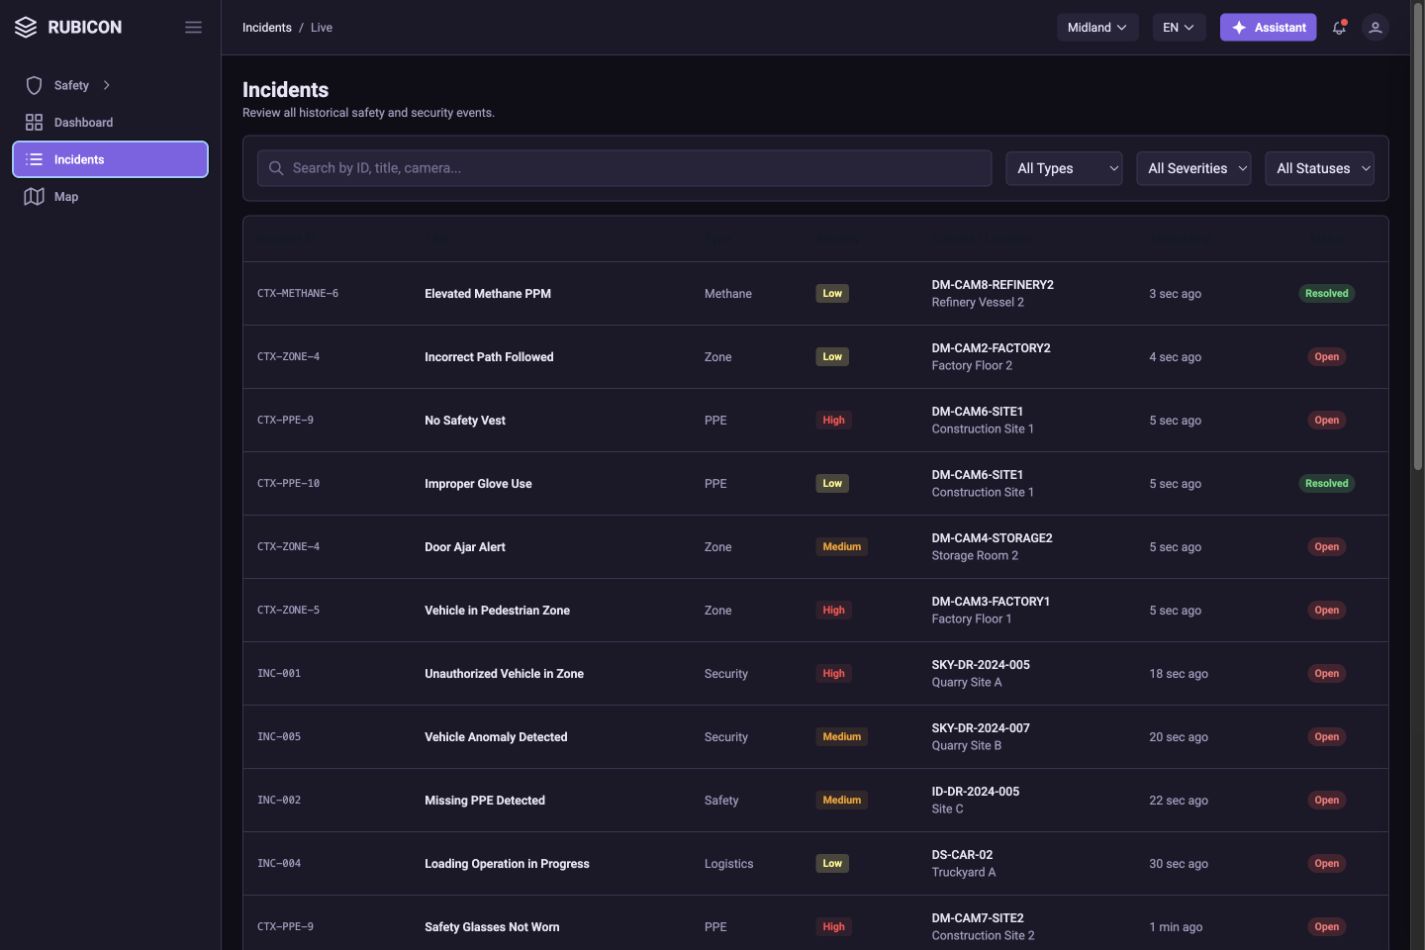Expand the Safety section chevron
1425x950 pixels.
click(x=106, y=85)
